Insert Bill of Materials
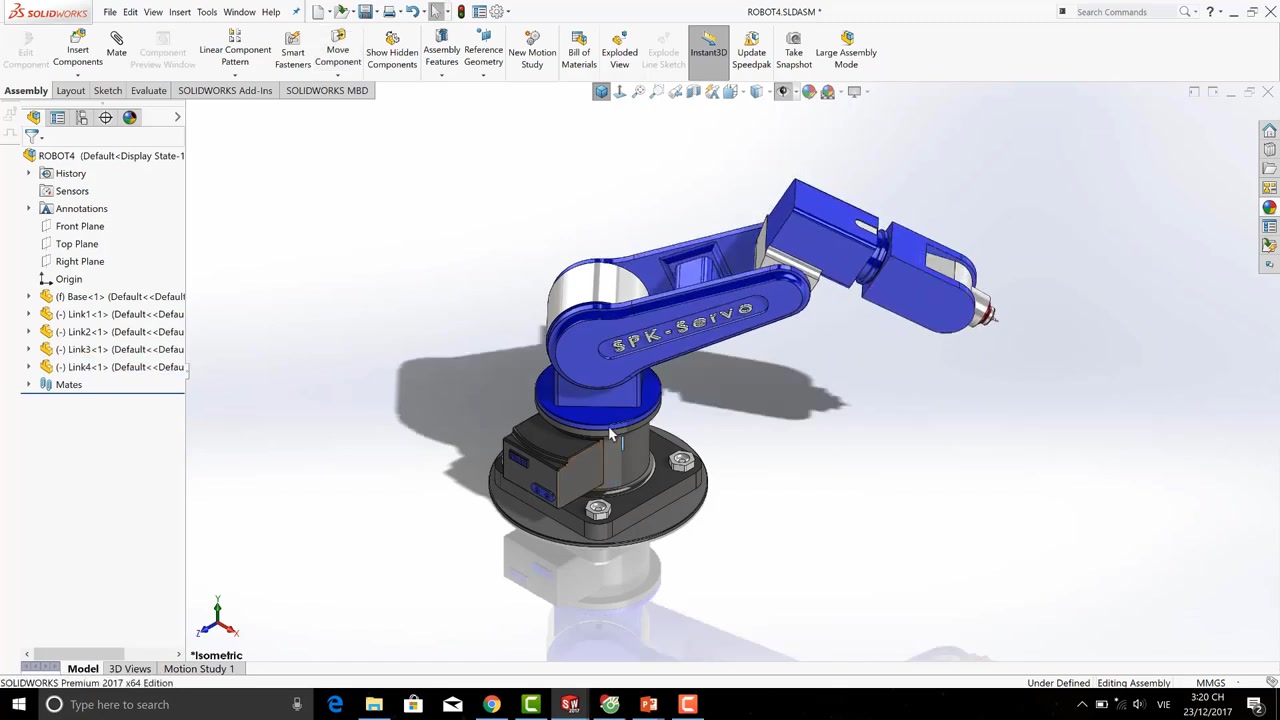 point(579,51)
